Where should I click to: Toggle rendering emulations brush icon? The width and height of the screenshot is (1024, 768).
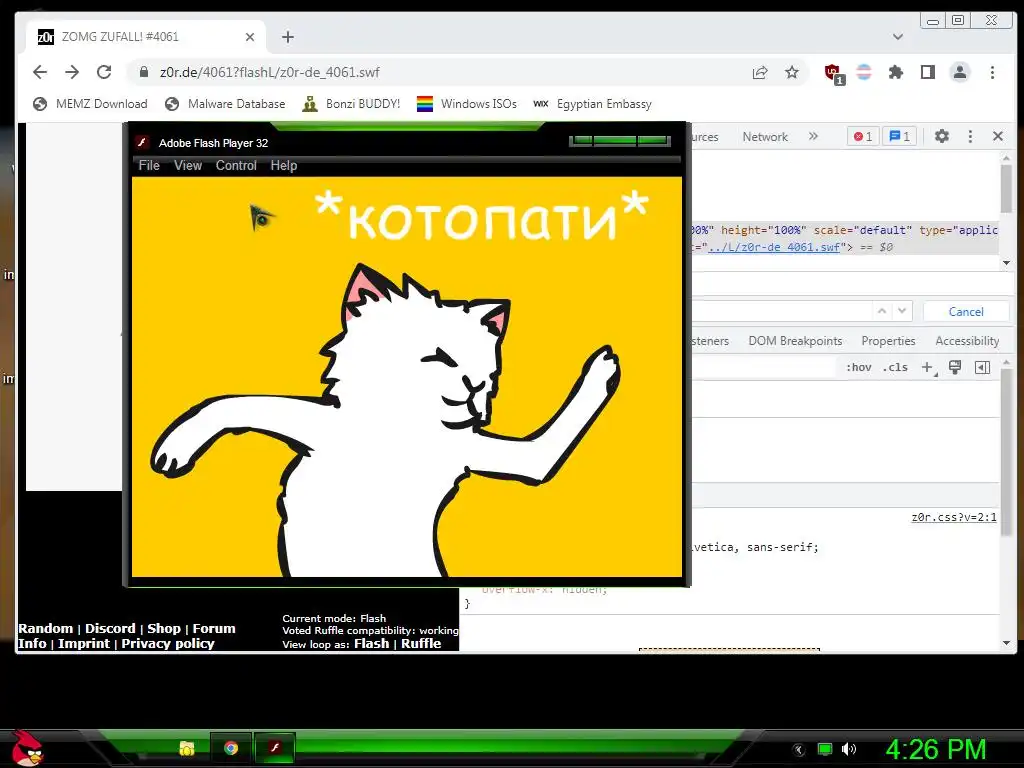coord(955,368)
